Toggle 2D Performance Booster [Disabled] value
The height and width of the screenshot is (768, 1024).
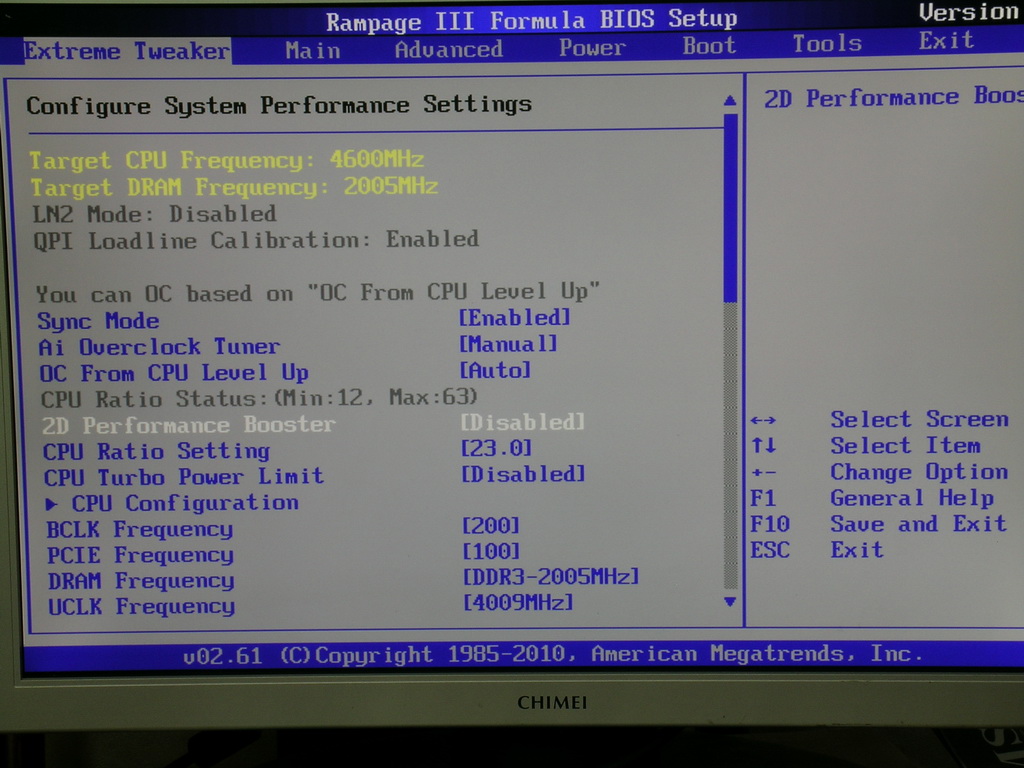pos(522,422)
